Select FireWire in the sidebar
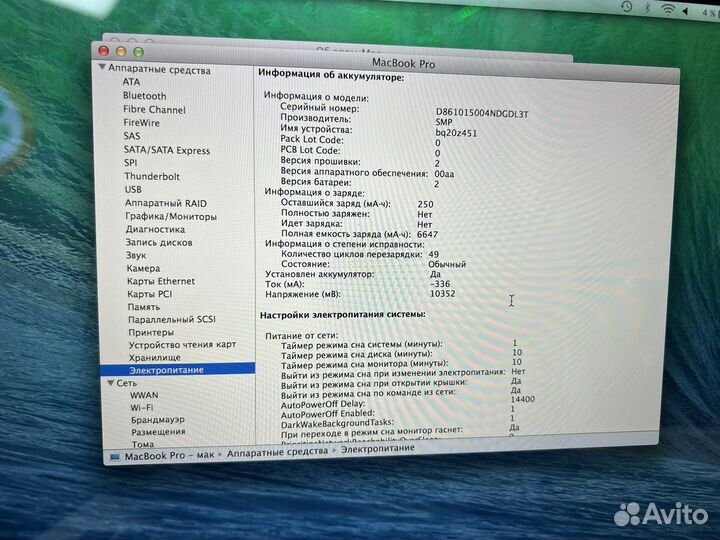This screenshot has width=720, height=540. (141, 123)
